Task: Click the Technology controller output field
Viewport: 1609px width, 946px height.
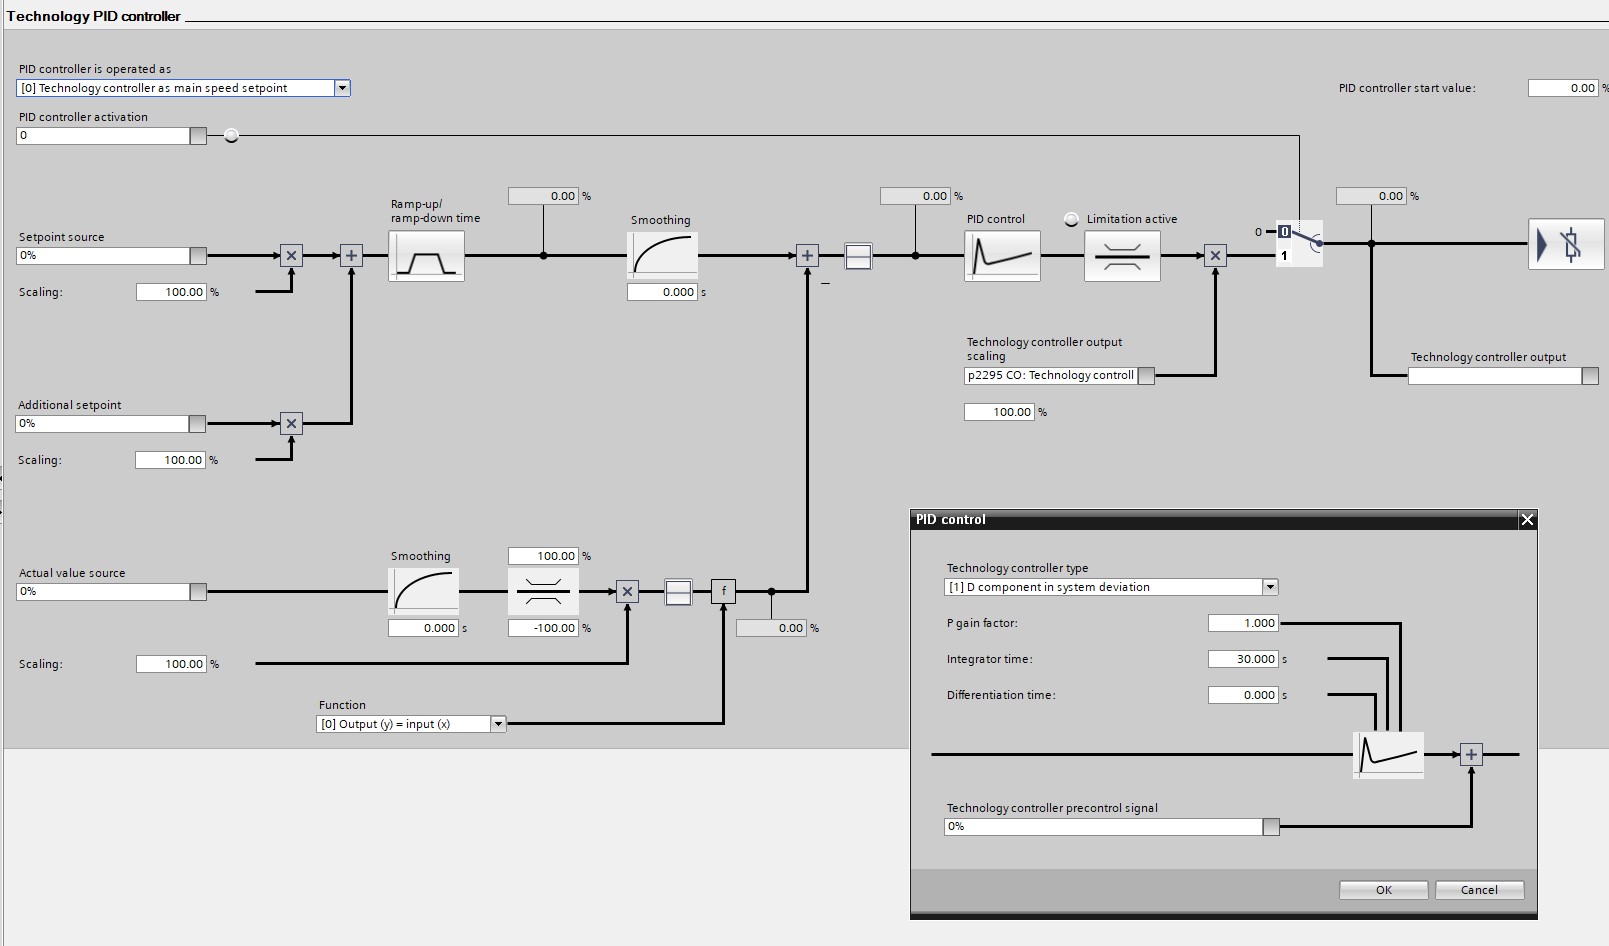Action: point(1495,376)
